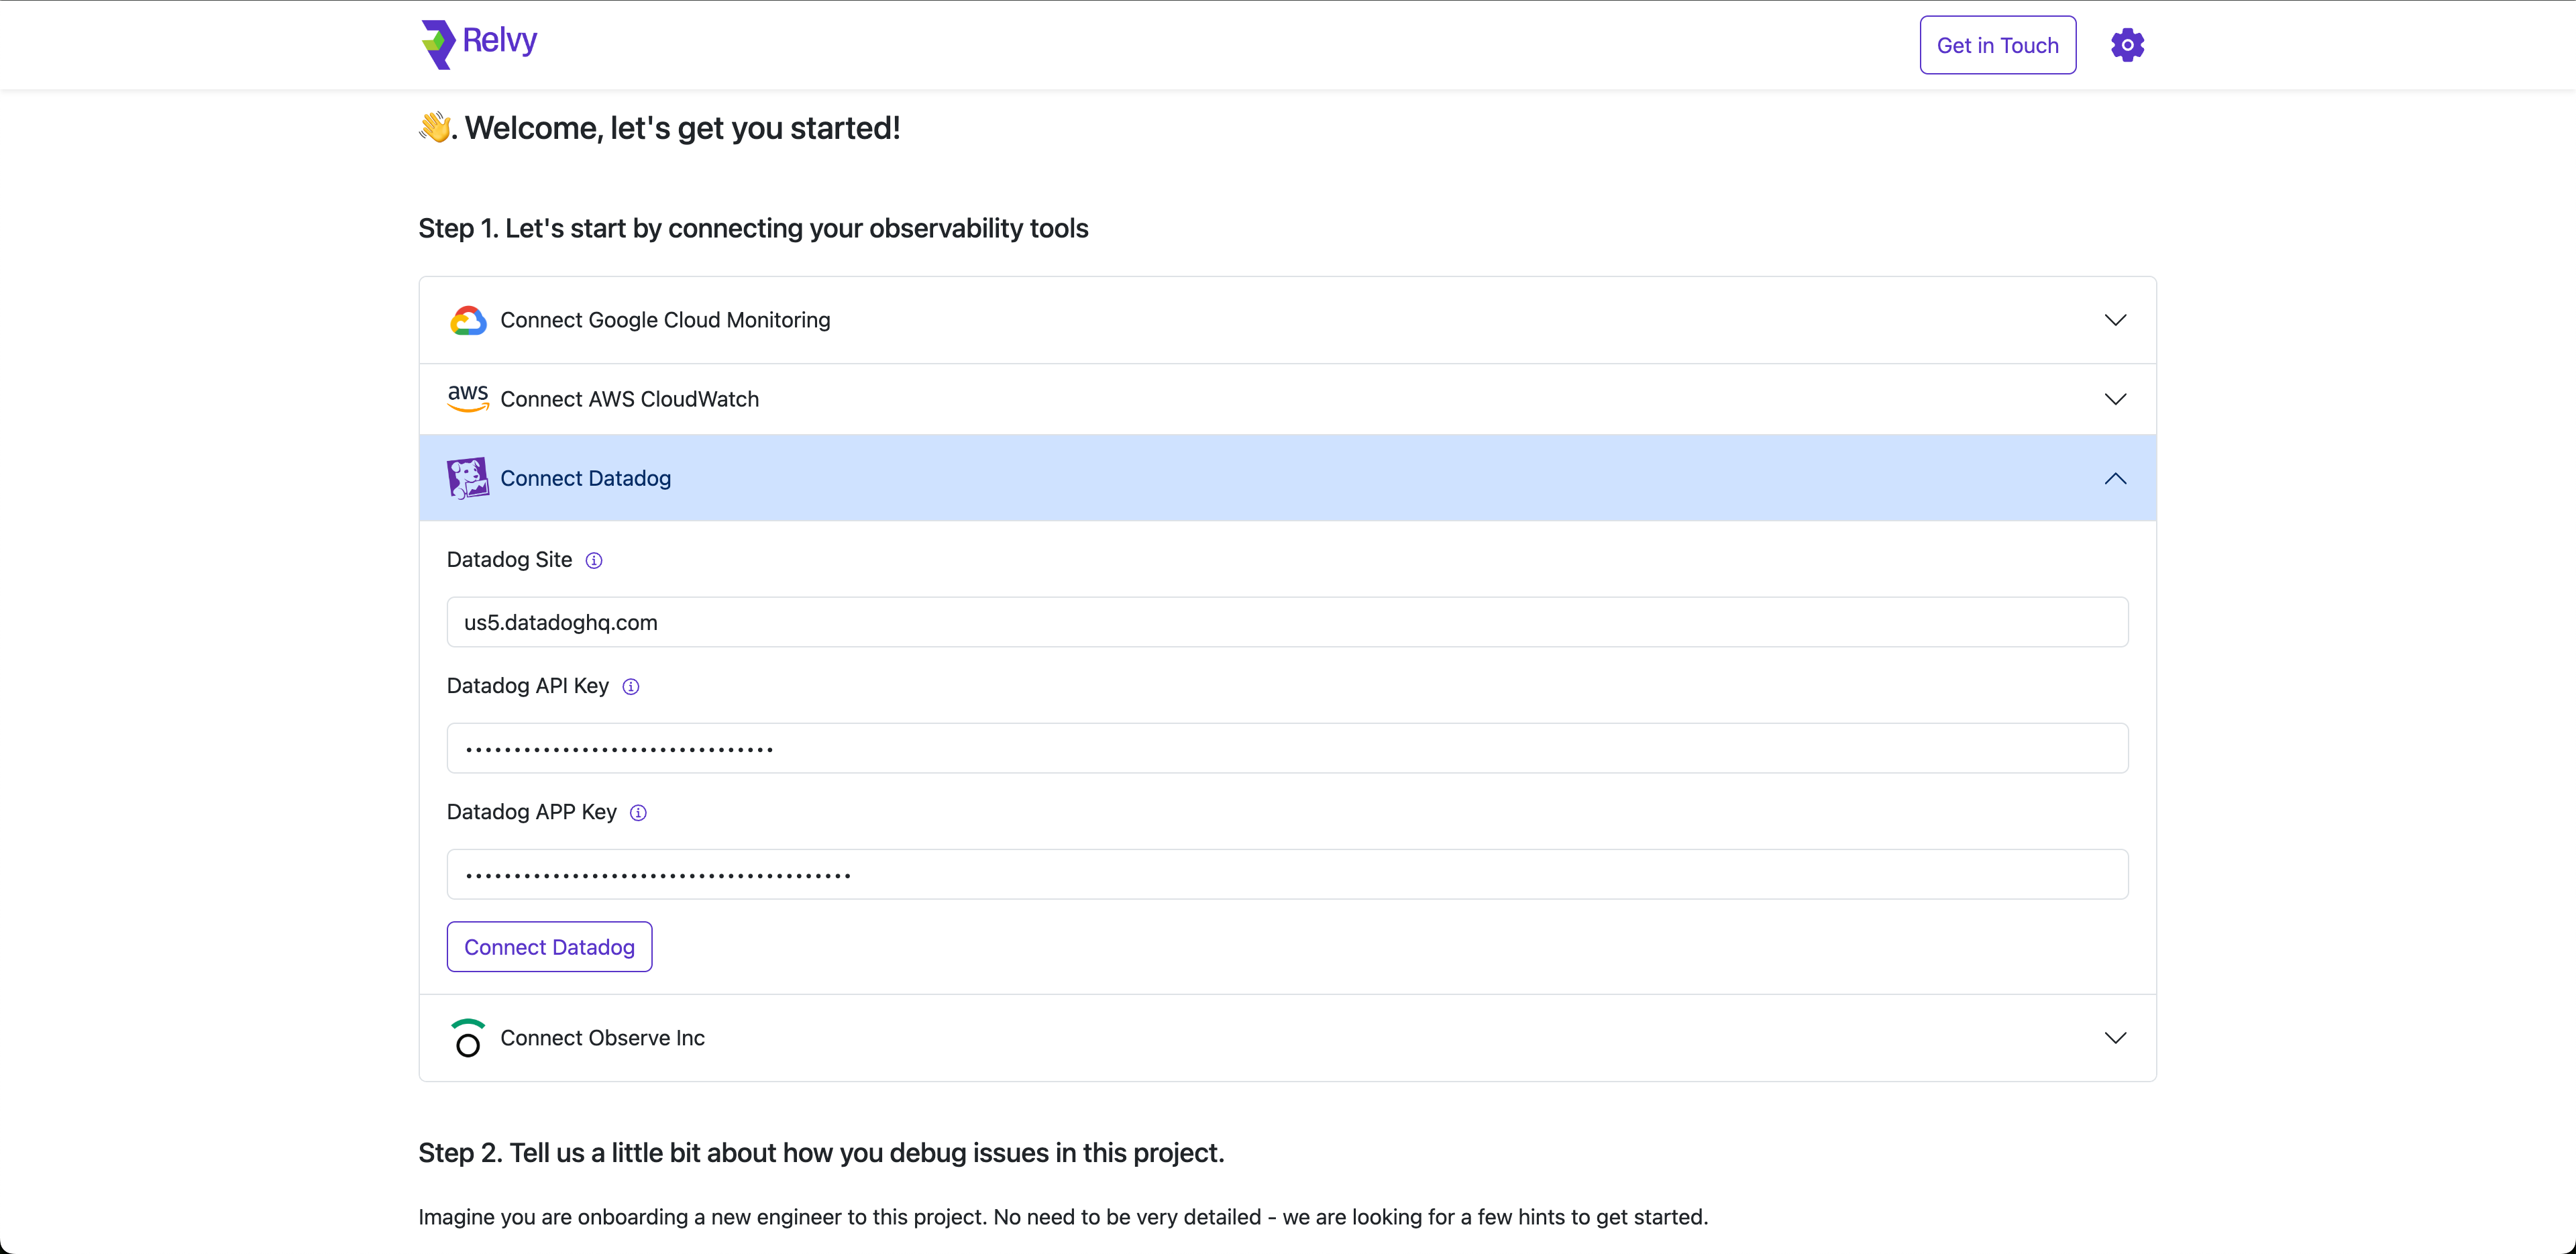Image resolution: width=2576 pixels, height=1254 pixels.
Task: Click the Datadog API Key info icon
Action: [631, 687]
